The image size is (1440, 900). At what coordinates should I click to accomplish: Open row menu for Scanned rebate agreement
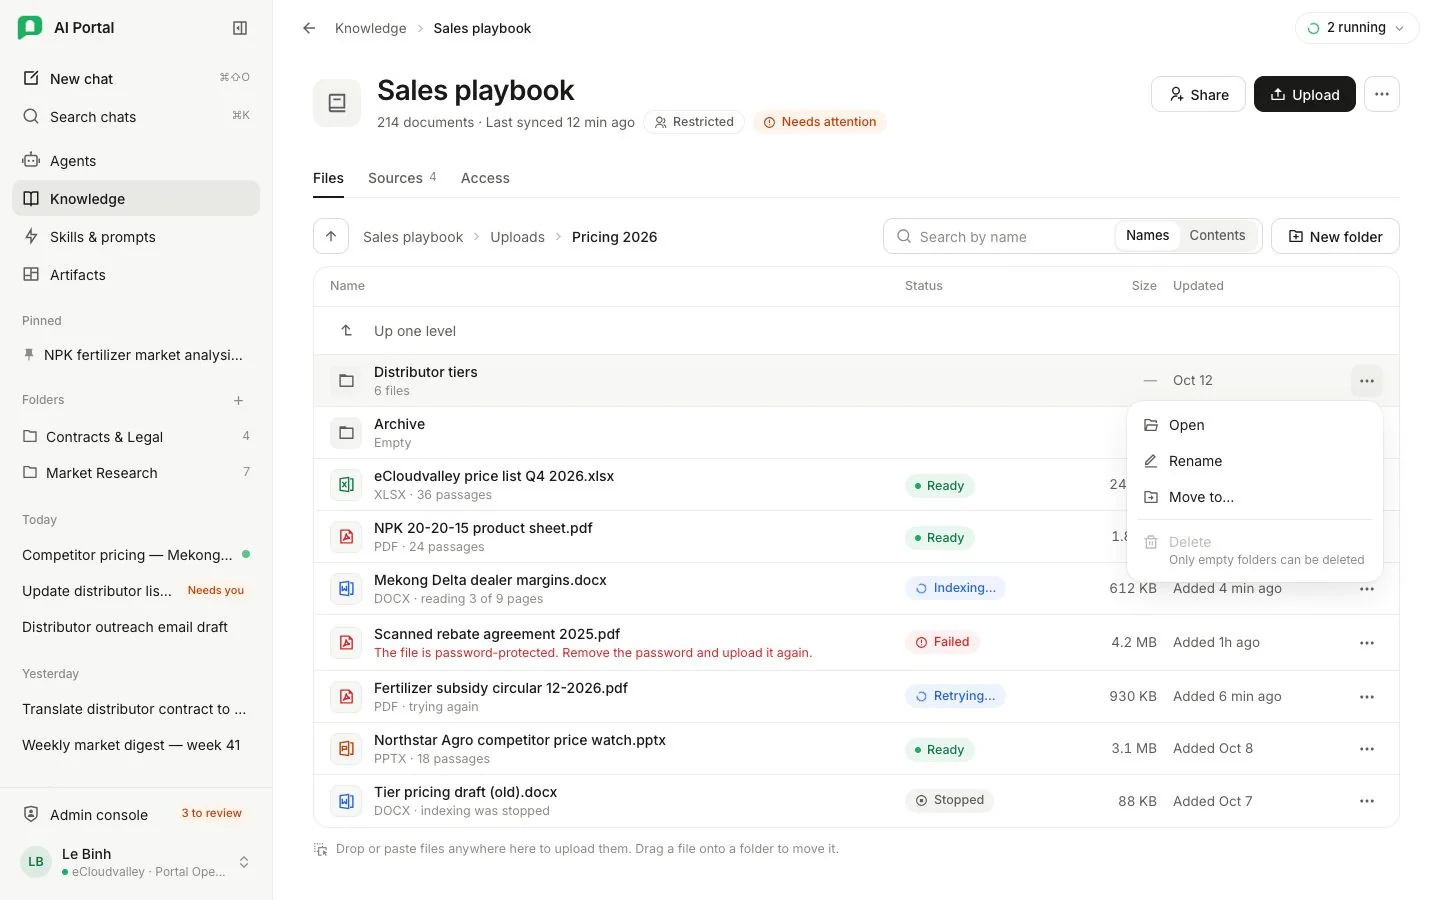pos(1367,643)
